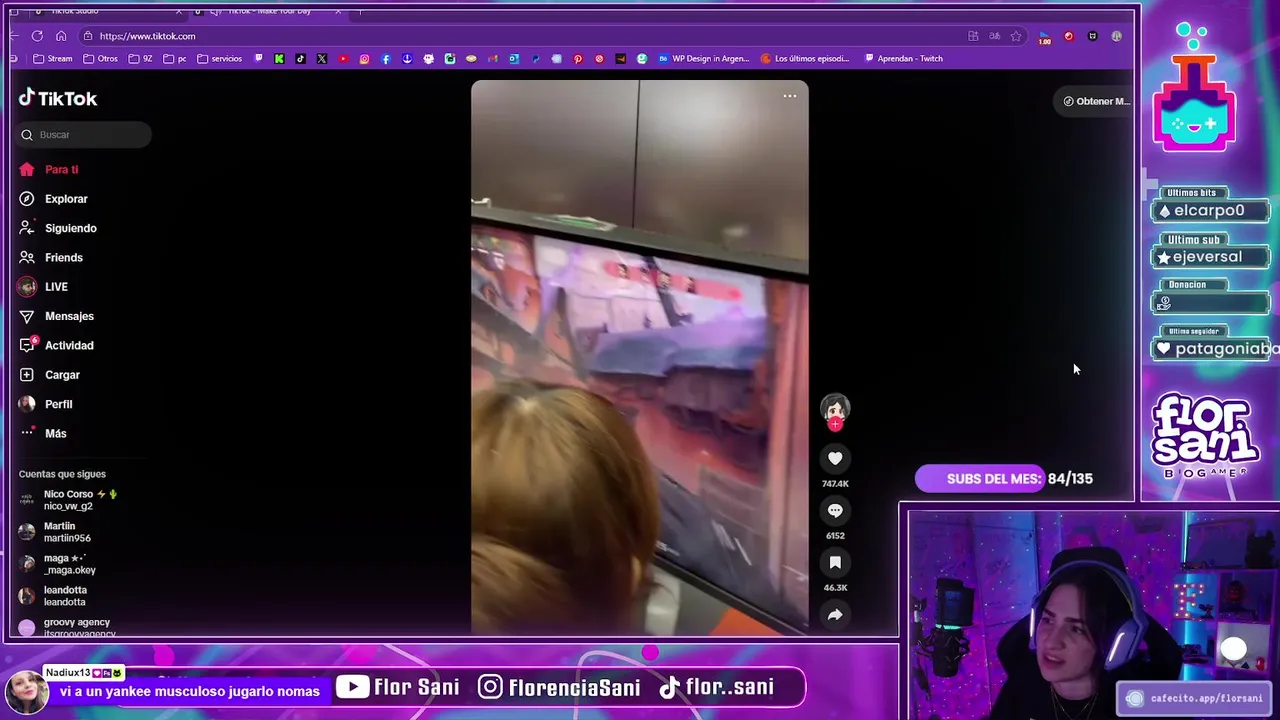This screenshot has height=720, width=1280.
Task: Open Actividad notifications
Action: (56, 345)
